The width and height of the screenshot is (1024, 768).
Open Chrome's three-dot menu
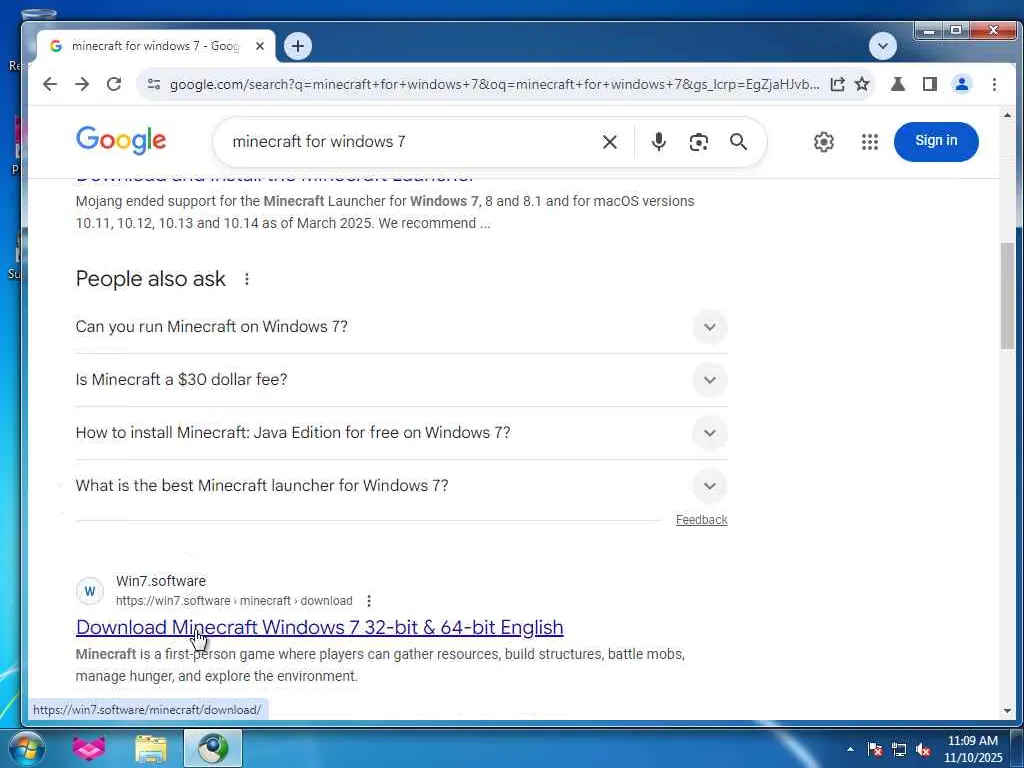click(994, 84)
